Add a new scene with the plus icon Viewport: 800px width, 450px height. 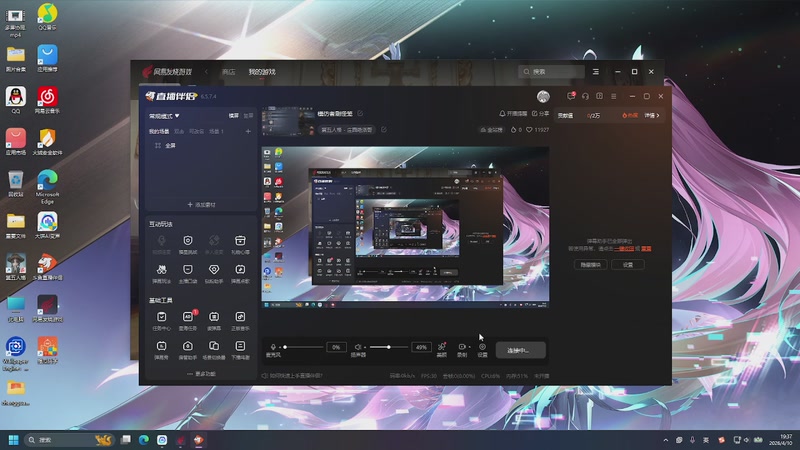point(248,131)
